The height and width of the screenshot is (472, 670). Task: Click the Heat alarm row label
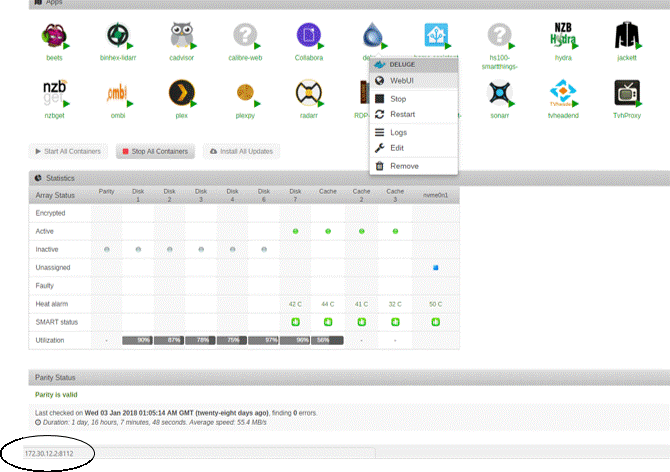51,304
